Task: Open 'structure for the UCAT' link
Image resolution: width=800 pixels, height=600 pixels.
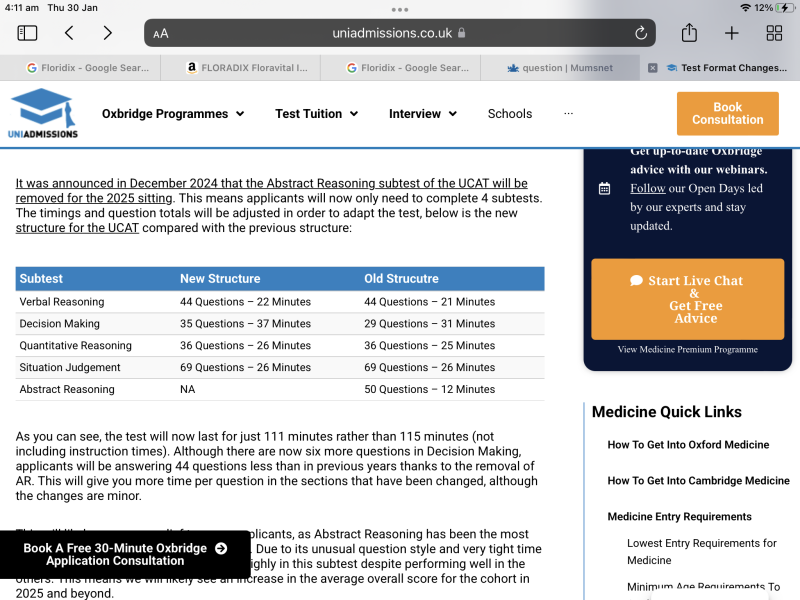Action: [77, 228]
